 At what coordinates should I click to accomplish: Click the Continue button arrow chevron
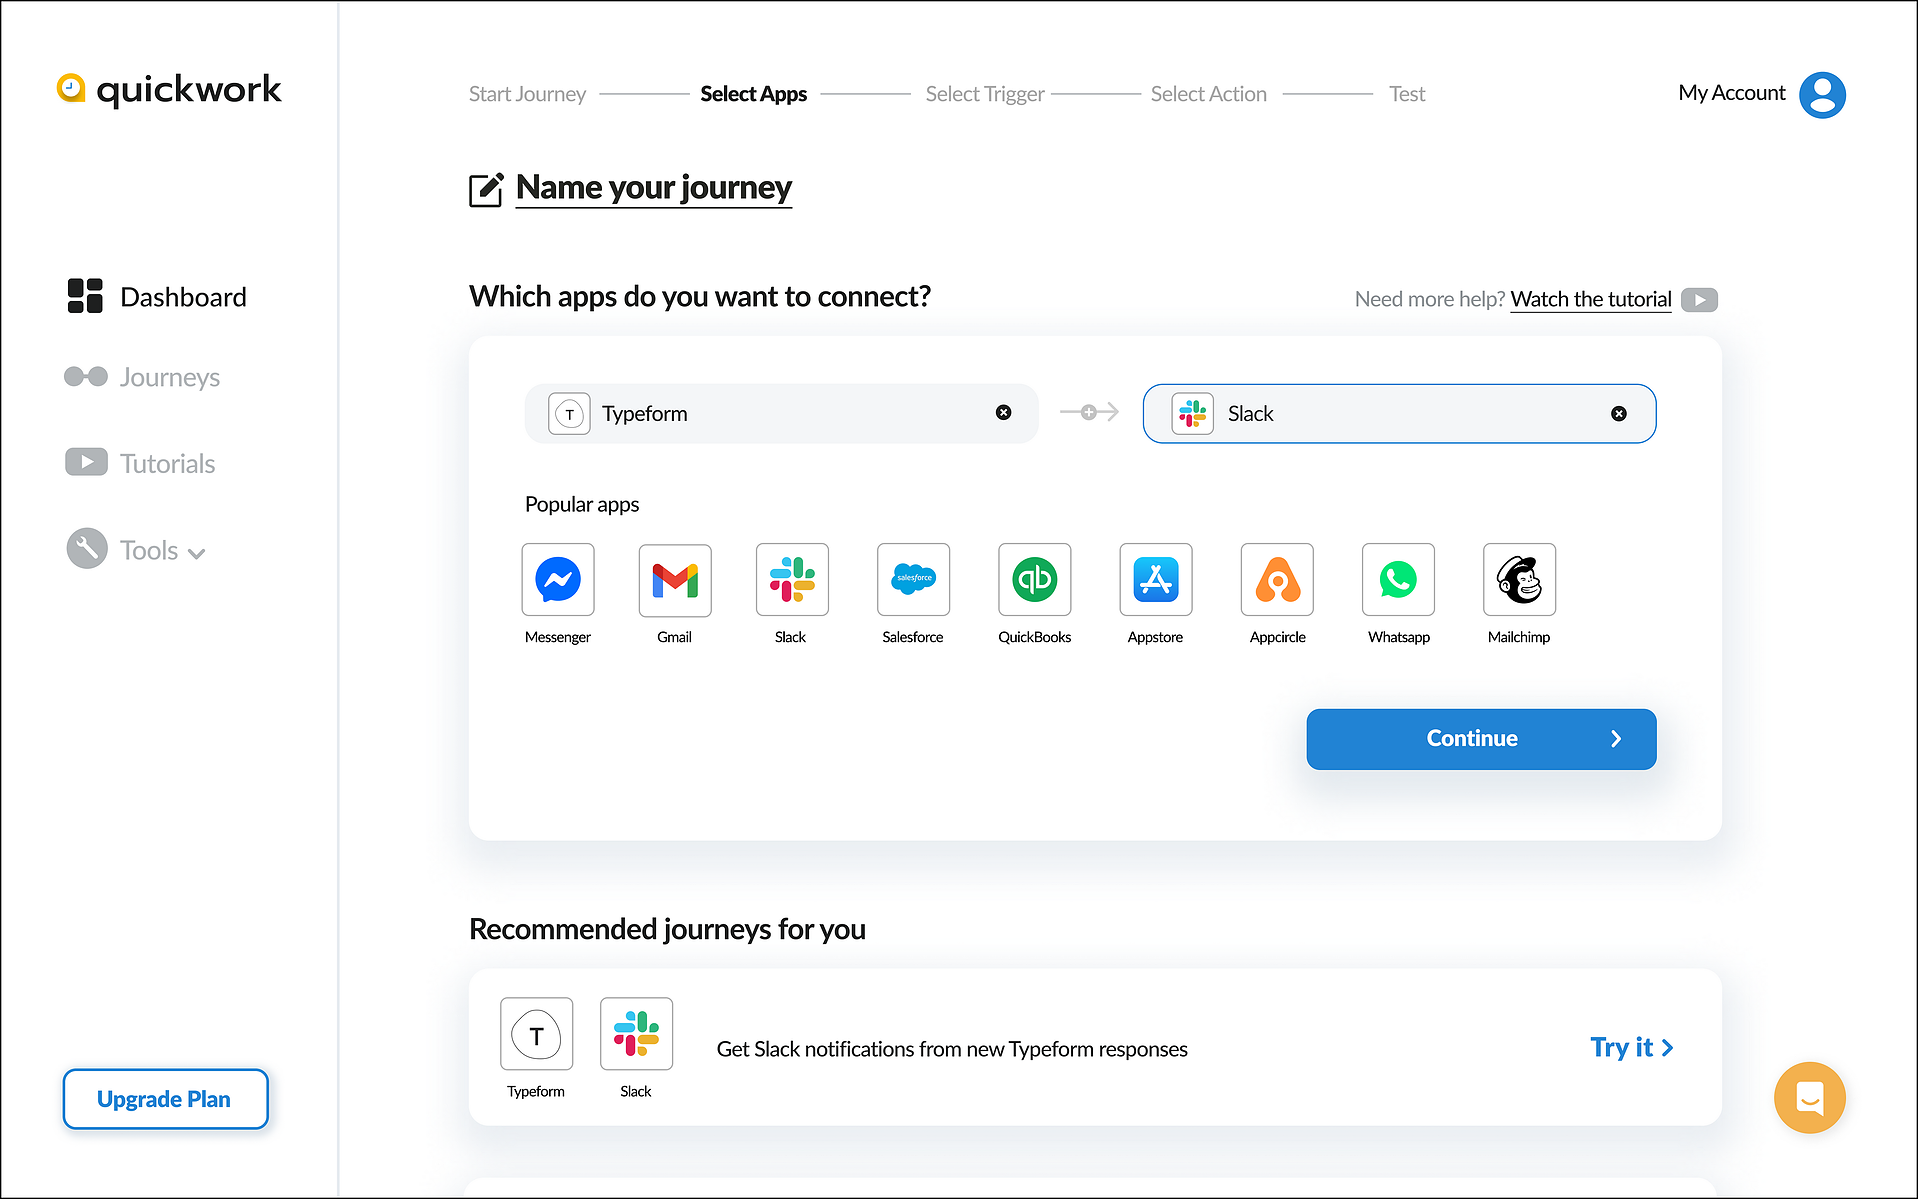click(x=1616, y=739)
